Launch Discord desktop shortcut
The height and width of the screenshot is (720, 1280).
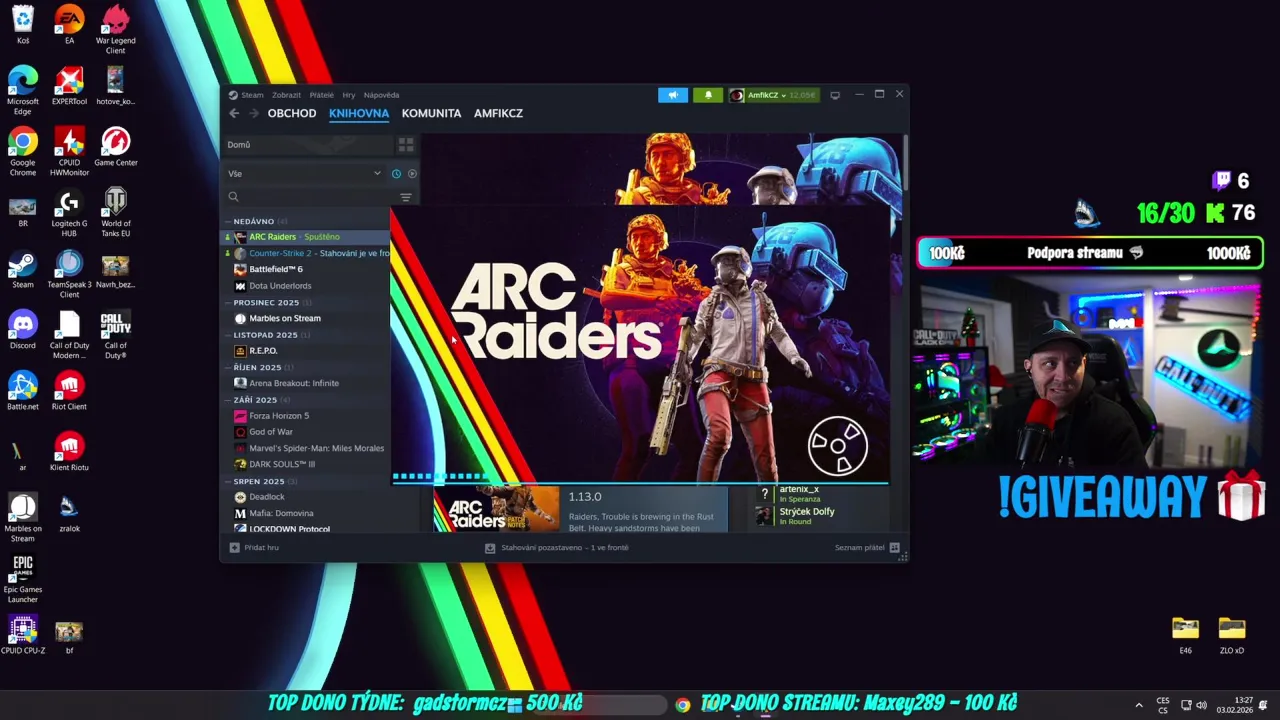pos(23,329)
